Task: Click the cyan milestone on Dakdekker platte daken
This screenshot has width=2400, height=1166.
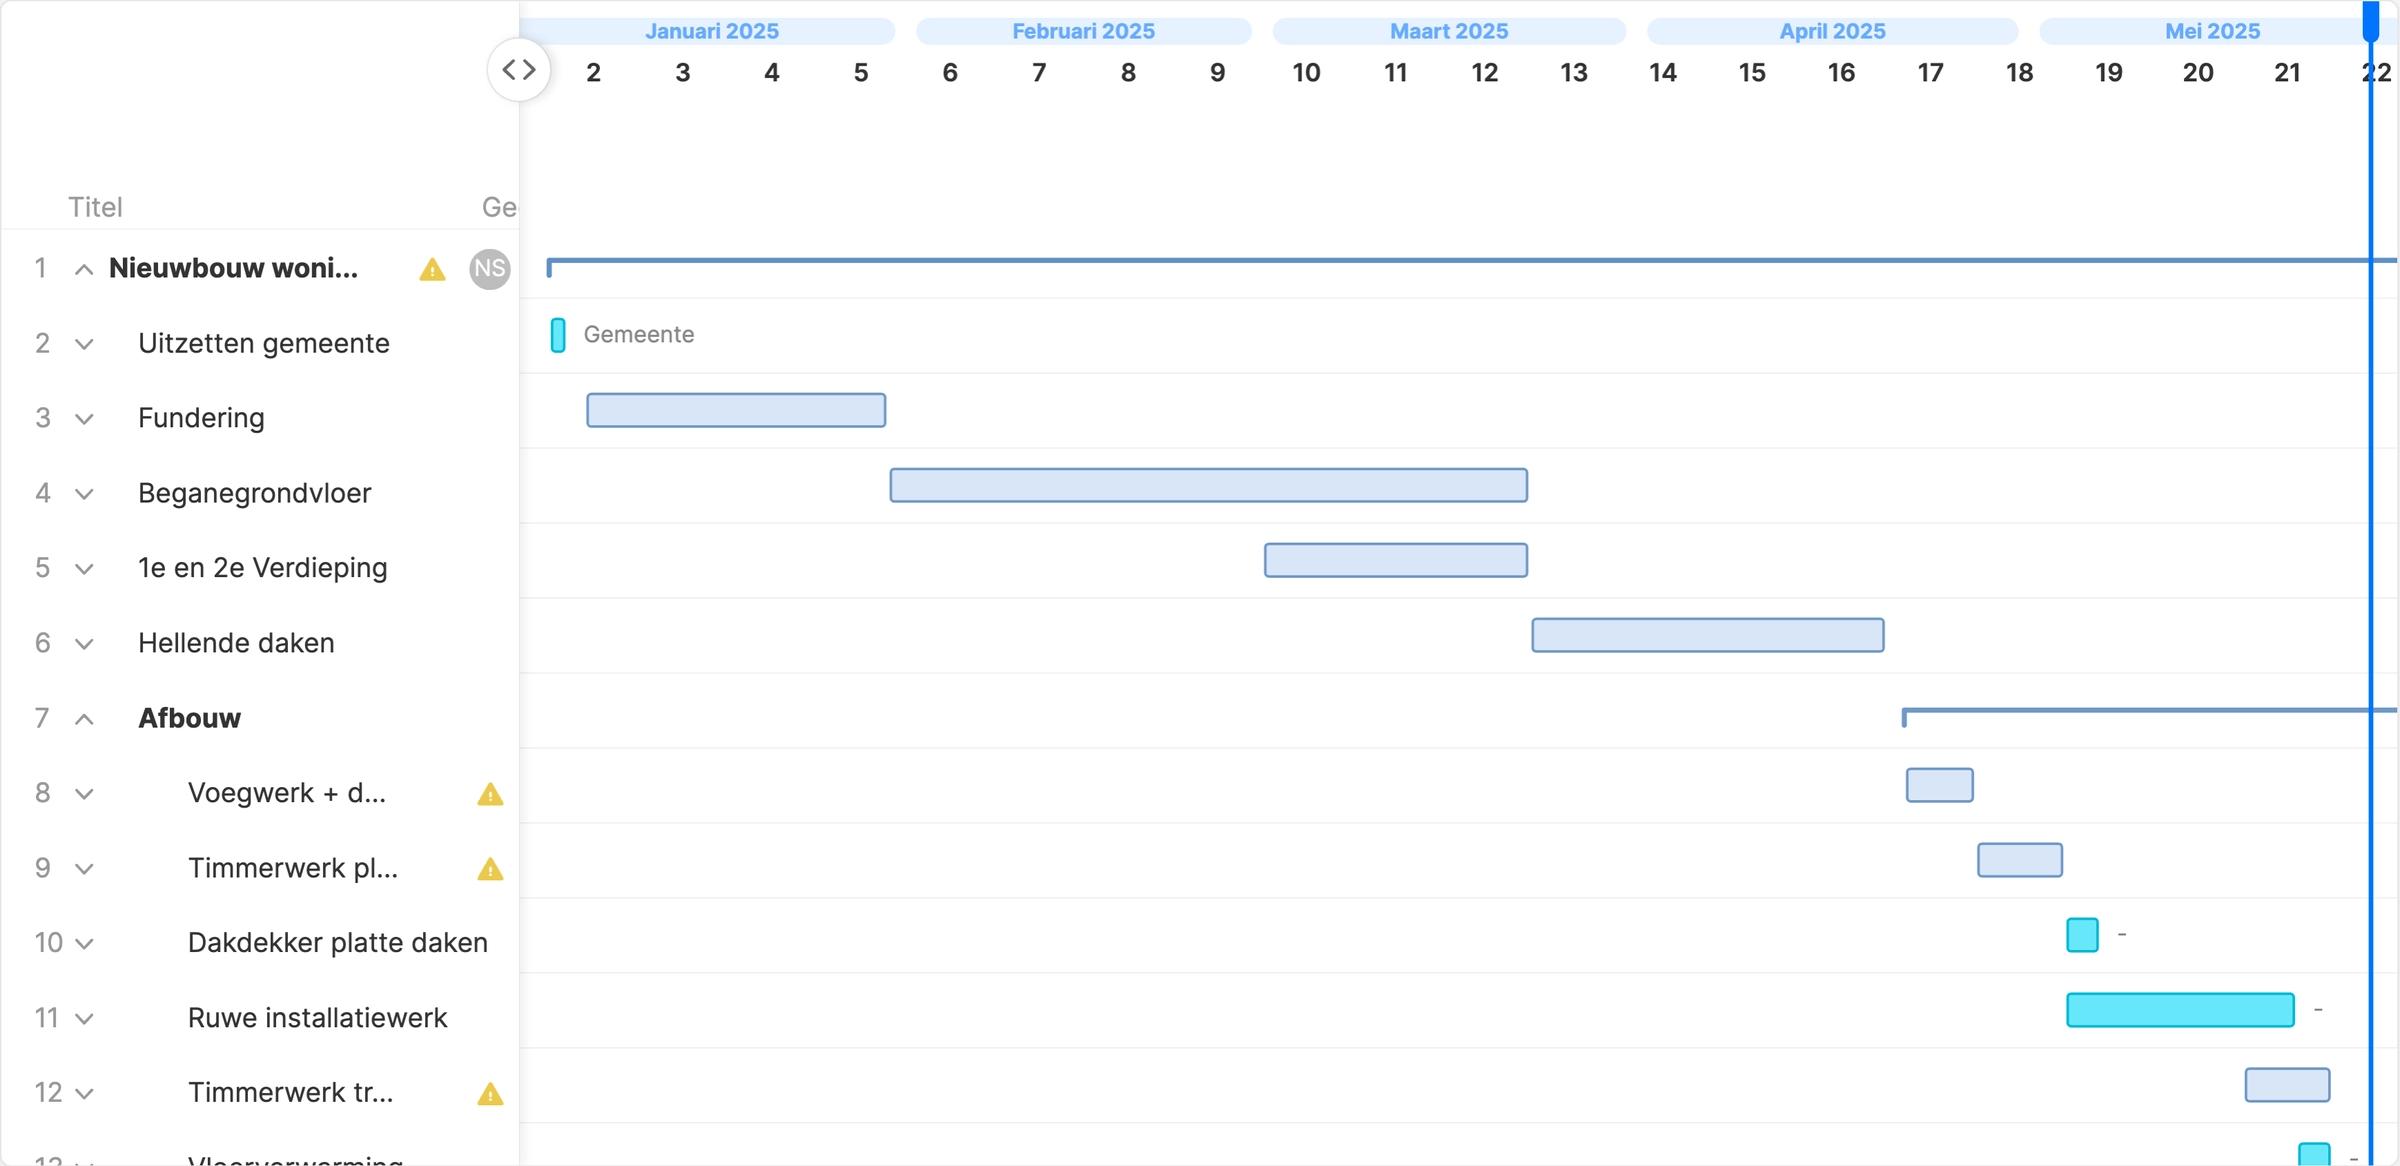Action: click(2082, 934)
